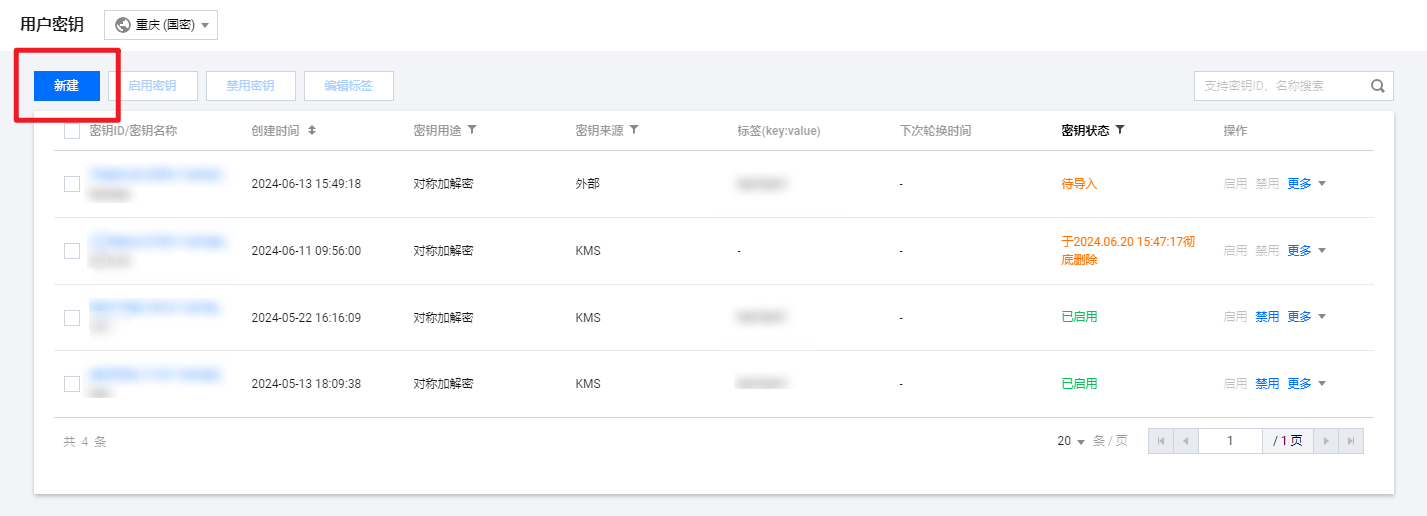The width and height of the screenshot is (1427, 516).
Task: Sort by creation time column icon
Action: 312,131
